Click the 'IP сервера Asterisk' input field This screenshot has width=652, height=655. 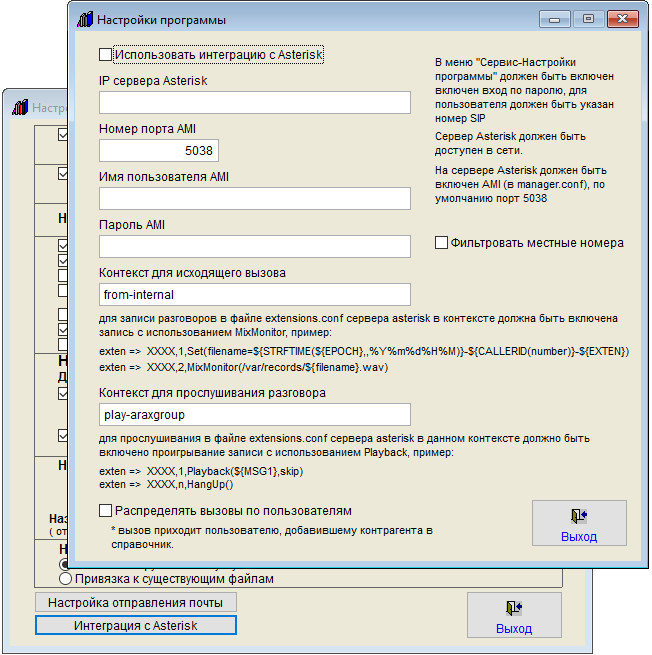tap(255, 103)
